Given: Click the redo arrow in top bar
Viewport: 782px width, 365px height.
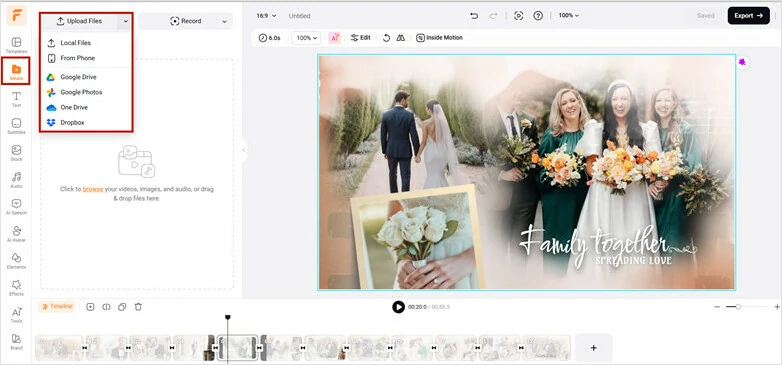Looking at the screenshot, I should (x=493, y=16).
